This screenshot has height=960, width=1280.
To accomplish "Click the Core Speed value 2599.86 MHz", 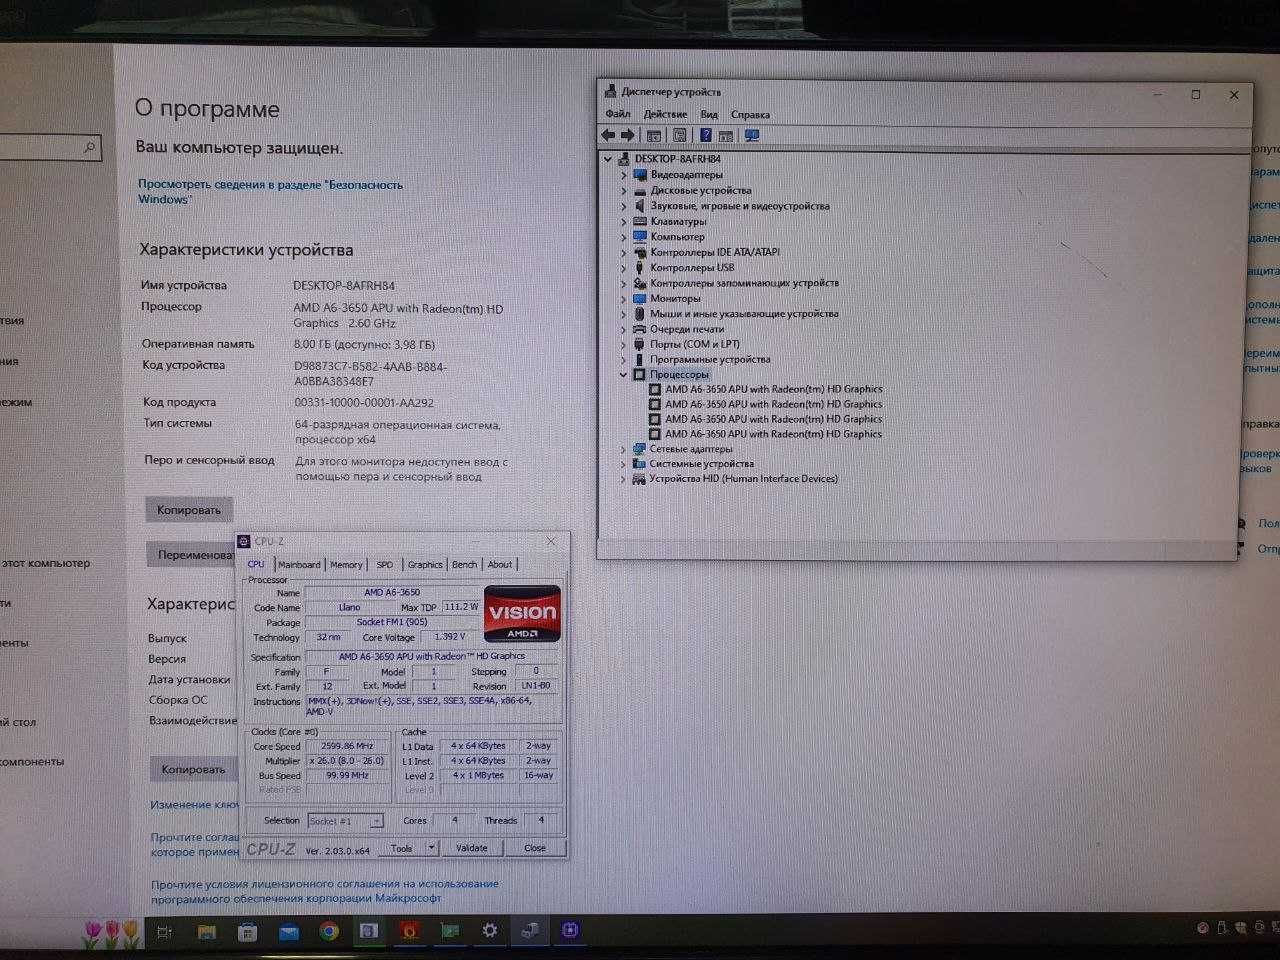I will pos(347,746).
